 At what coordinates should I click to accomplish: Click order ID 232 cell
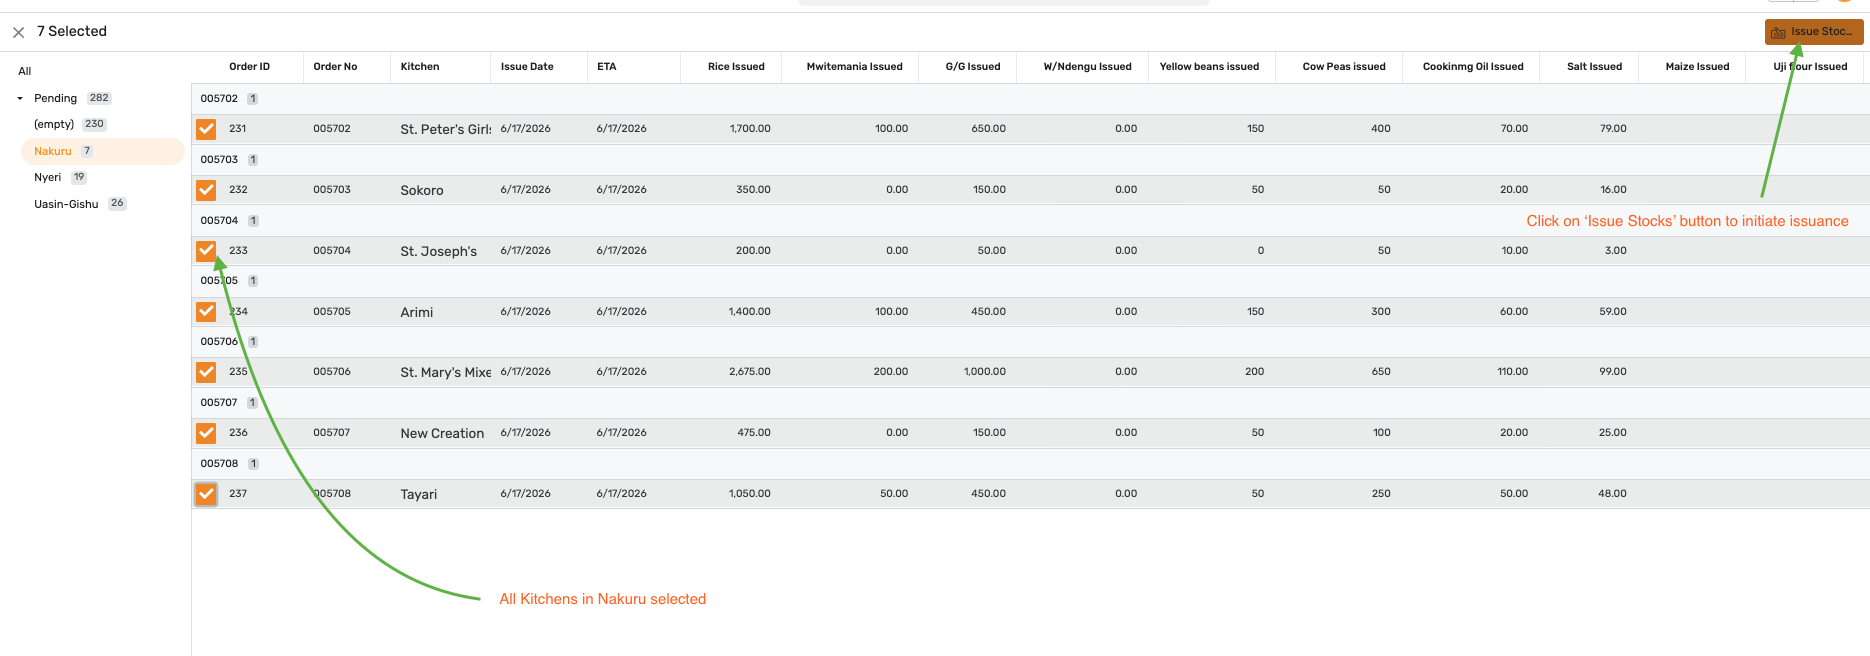point(238,190)
